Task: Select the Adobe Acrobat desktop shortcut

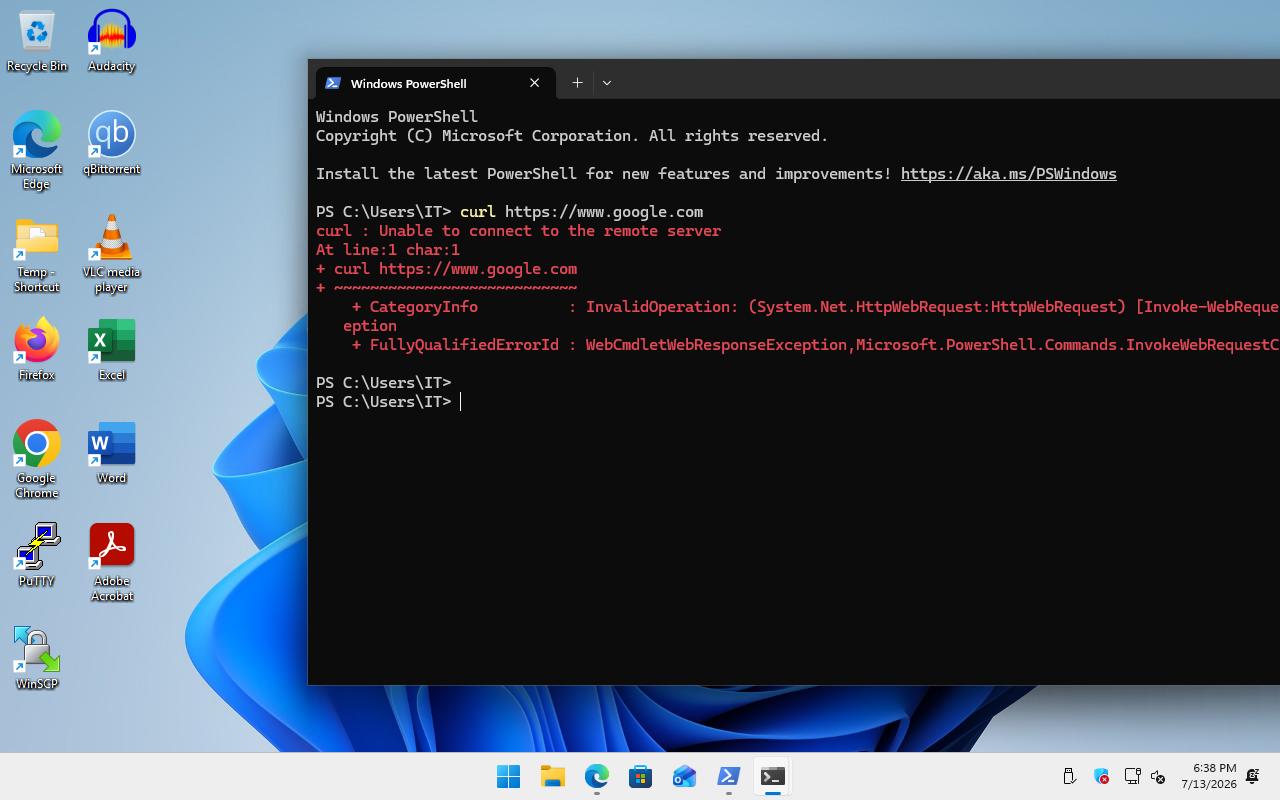Action: (x=112, y=562)
